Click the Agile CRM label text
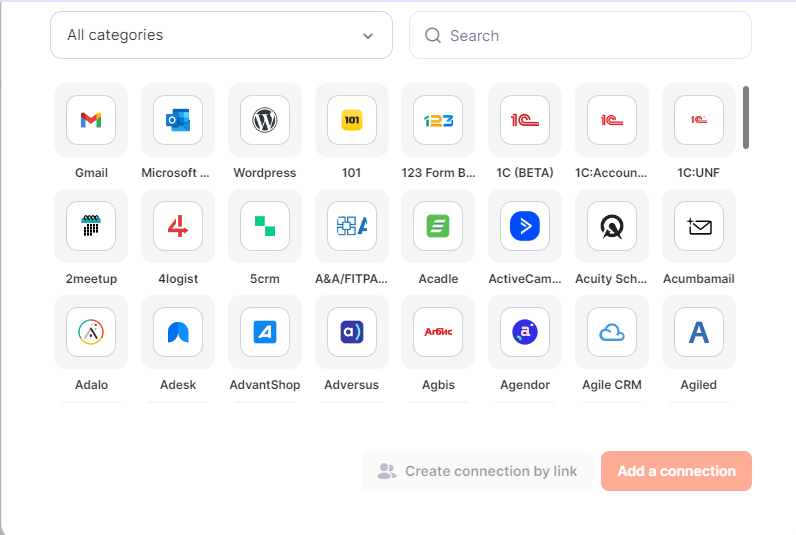Image resolution: width=796 pixels, height=535 pixels. (612, 385)
